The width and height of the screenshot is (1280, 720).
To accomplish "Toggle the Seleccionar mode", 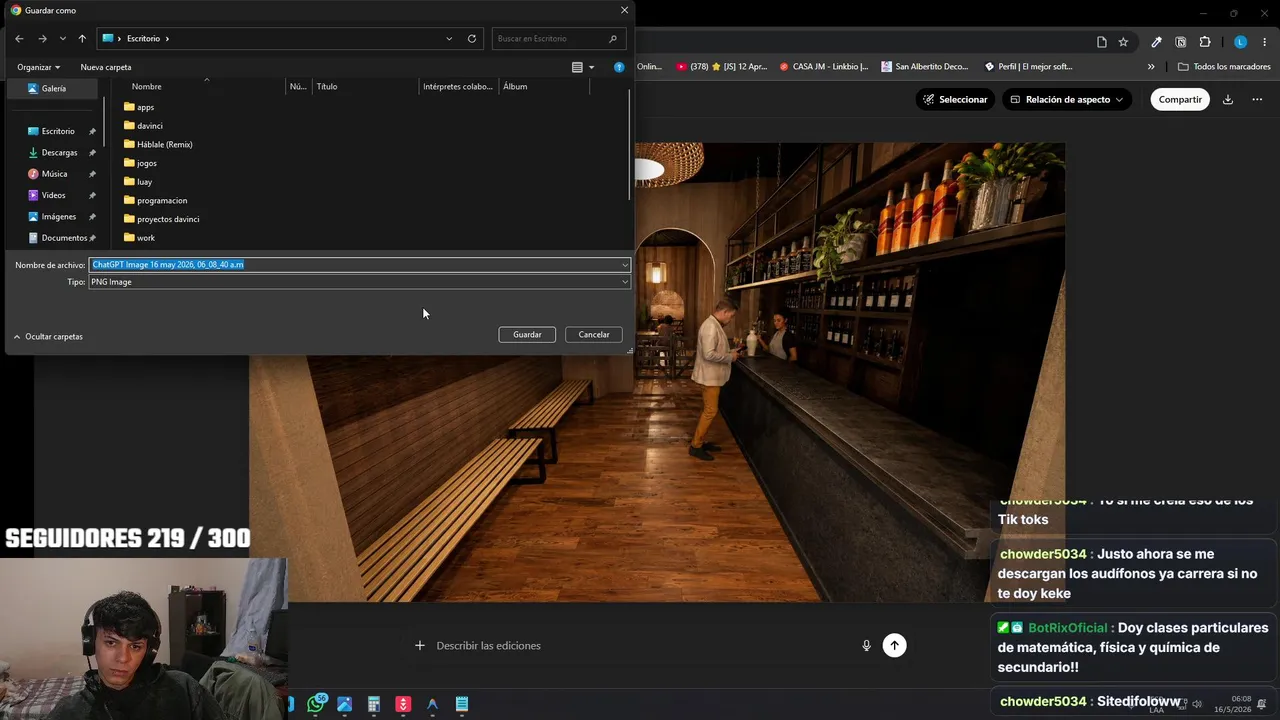I will 955,99.
